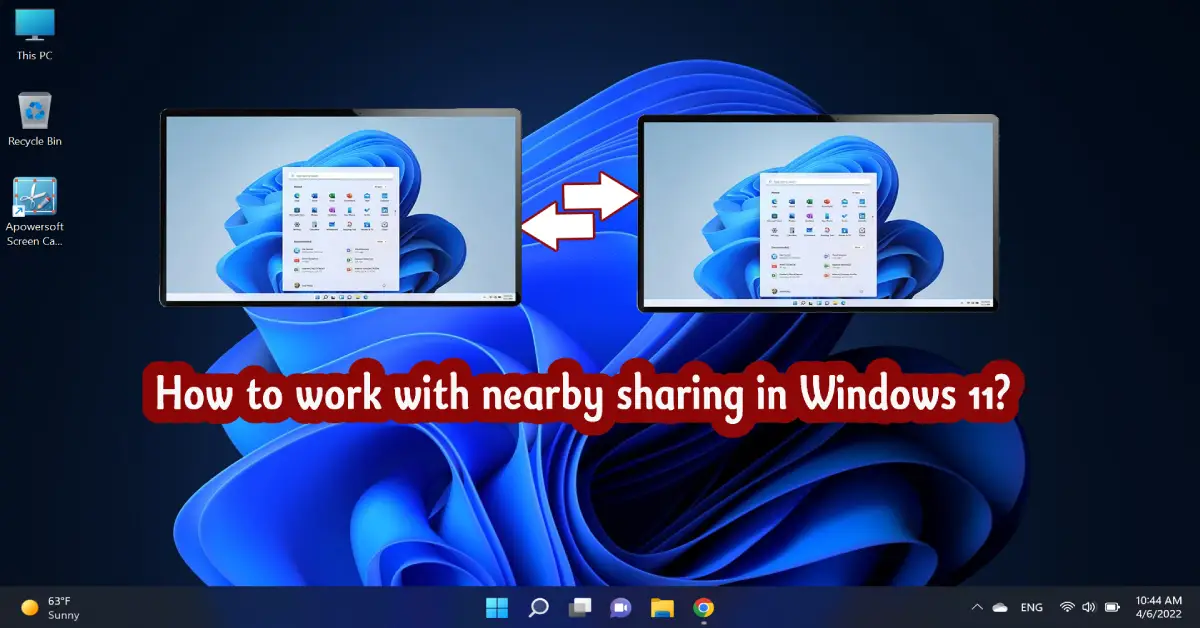Open the Windows Start button
Viewport: 1200px width, 628px height.
click(x=496, y=607)
